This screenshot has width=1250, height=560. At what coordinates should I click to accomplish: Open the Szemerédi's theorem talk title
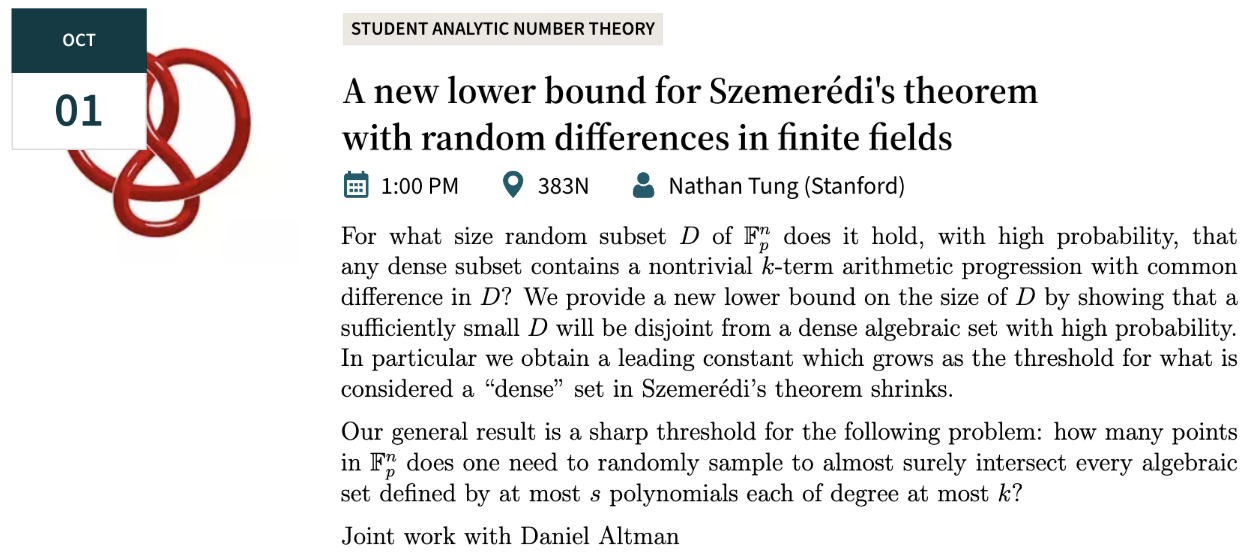point(690,112)
